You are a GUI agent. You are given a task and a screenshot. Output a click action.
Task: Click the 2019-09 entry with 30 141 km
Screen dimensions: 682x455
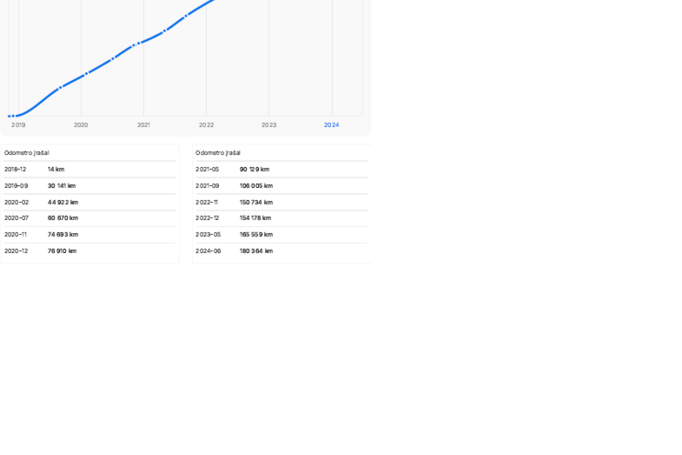[89, 185]
